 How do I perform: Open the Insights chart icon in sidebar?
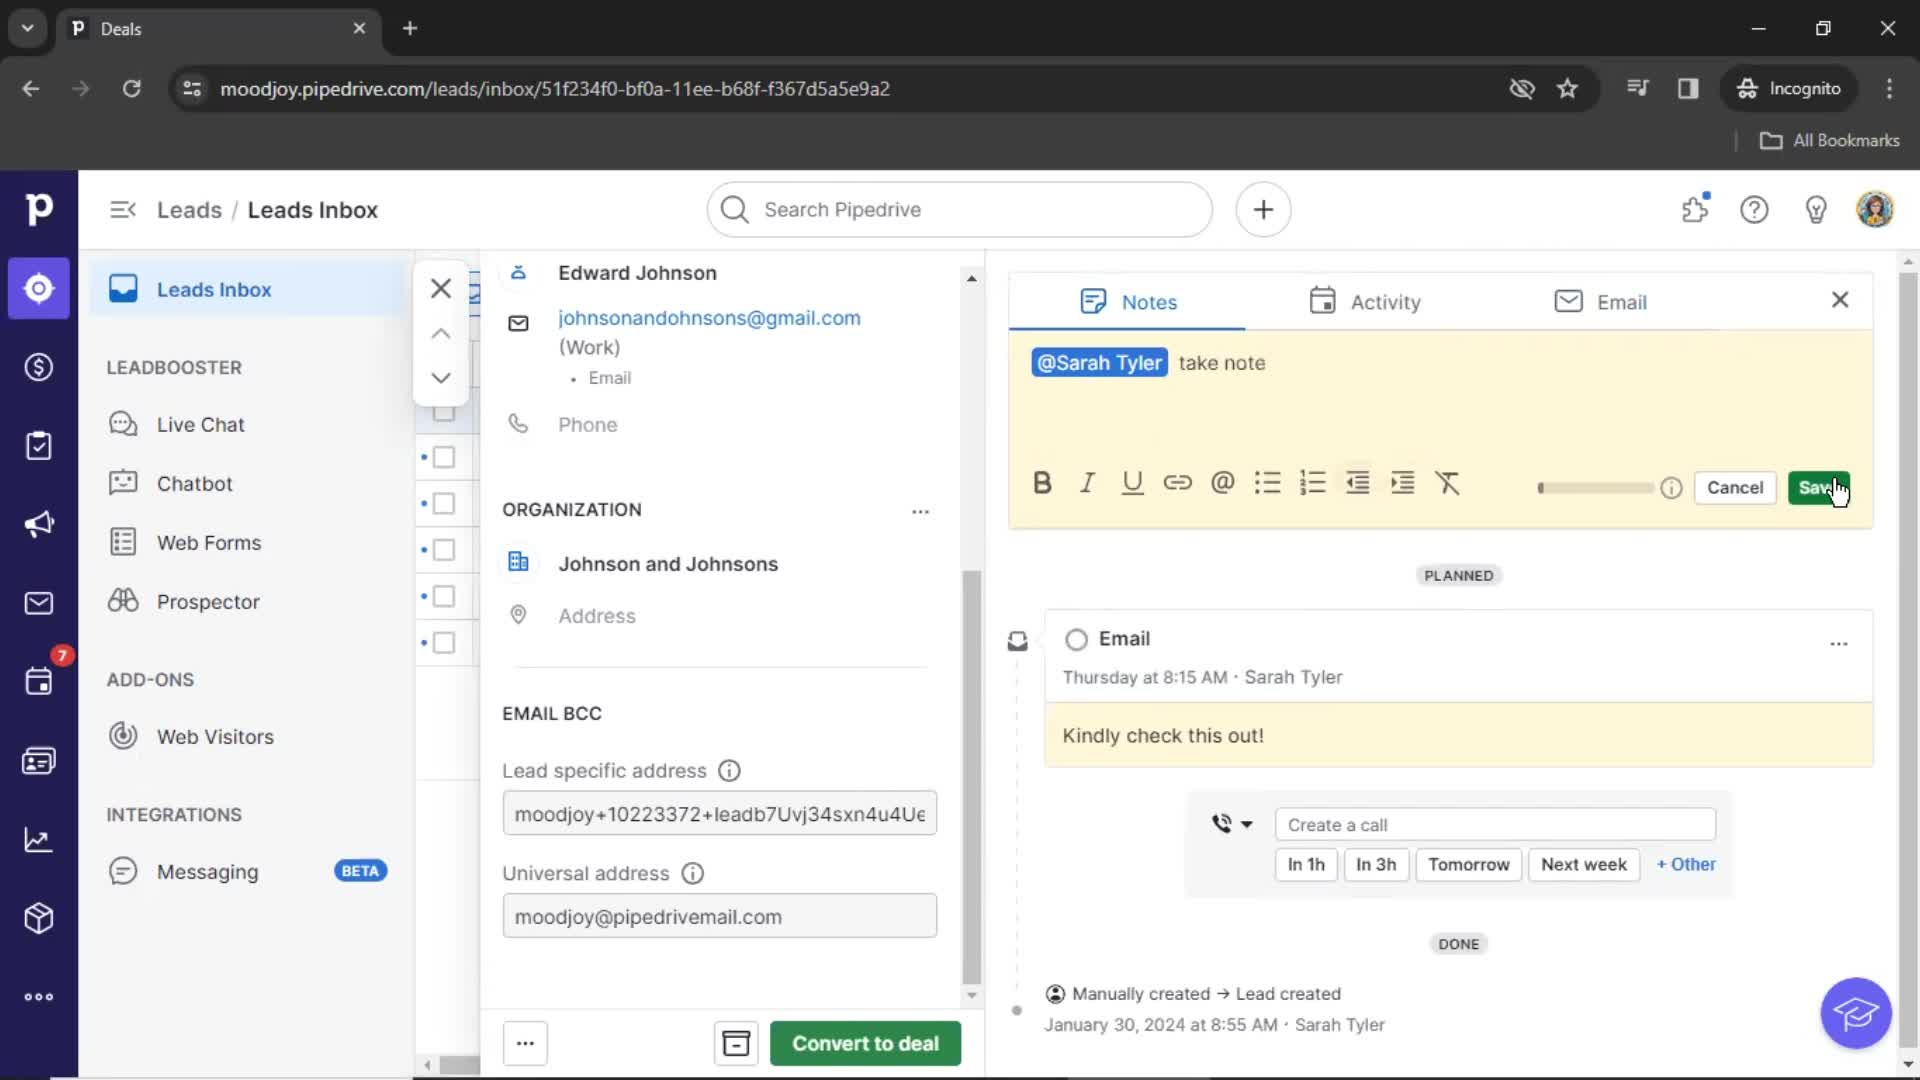[x=39, y=840]
